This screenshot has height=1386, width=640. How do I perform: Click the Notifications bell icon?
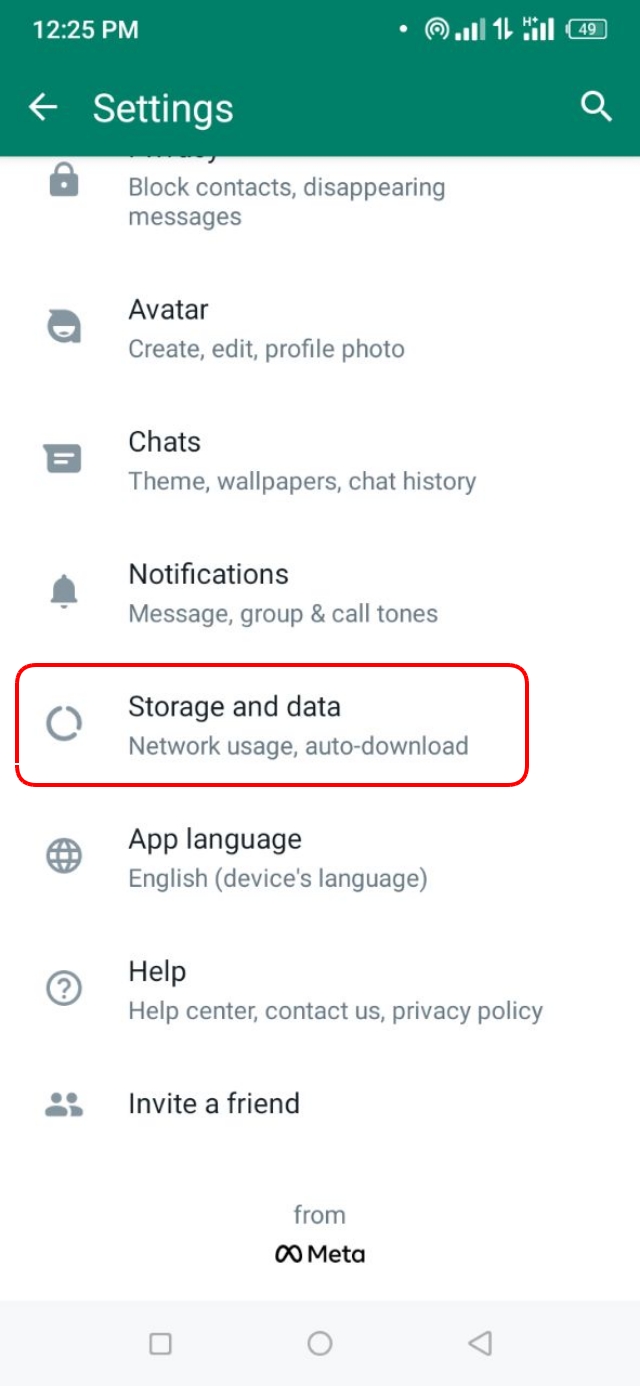pos(62,591)
